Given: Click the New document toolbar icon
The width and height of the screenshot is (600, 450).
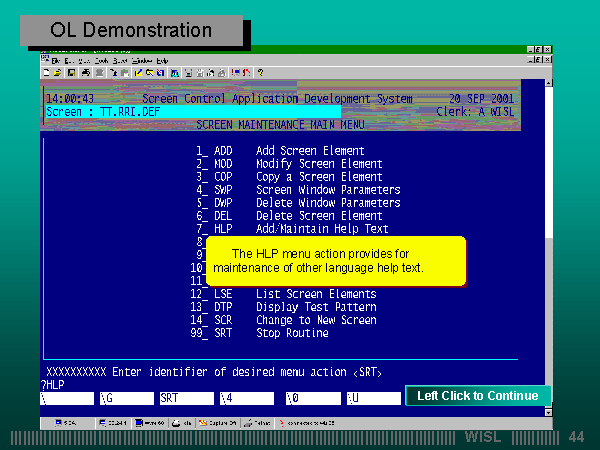Looking at the screenshot, I should click(47, 72).
